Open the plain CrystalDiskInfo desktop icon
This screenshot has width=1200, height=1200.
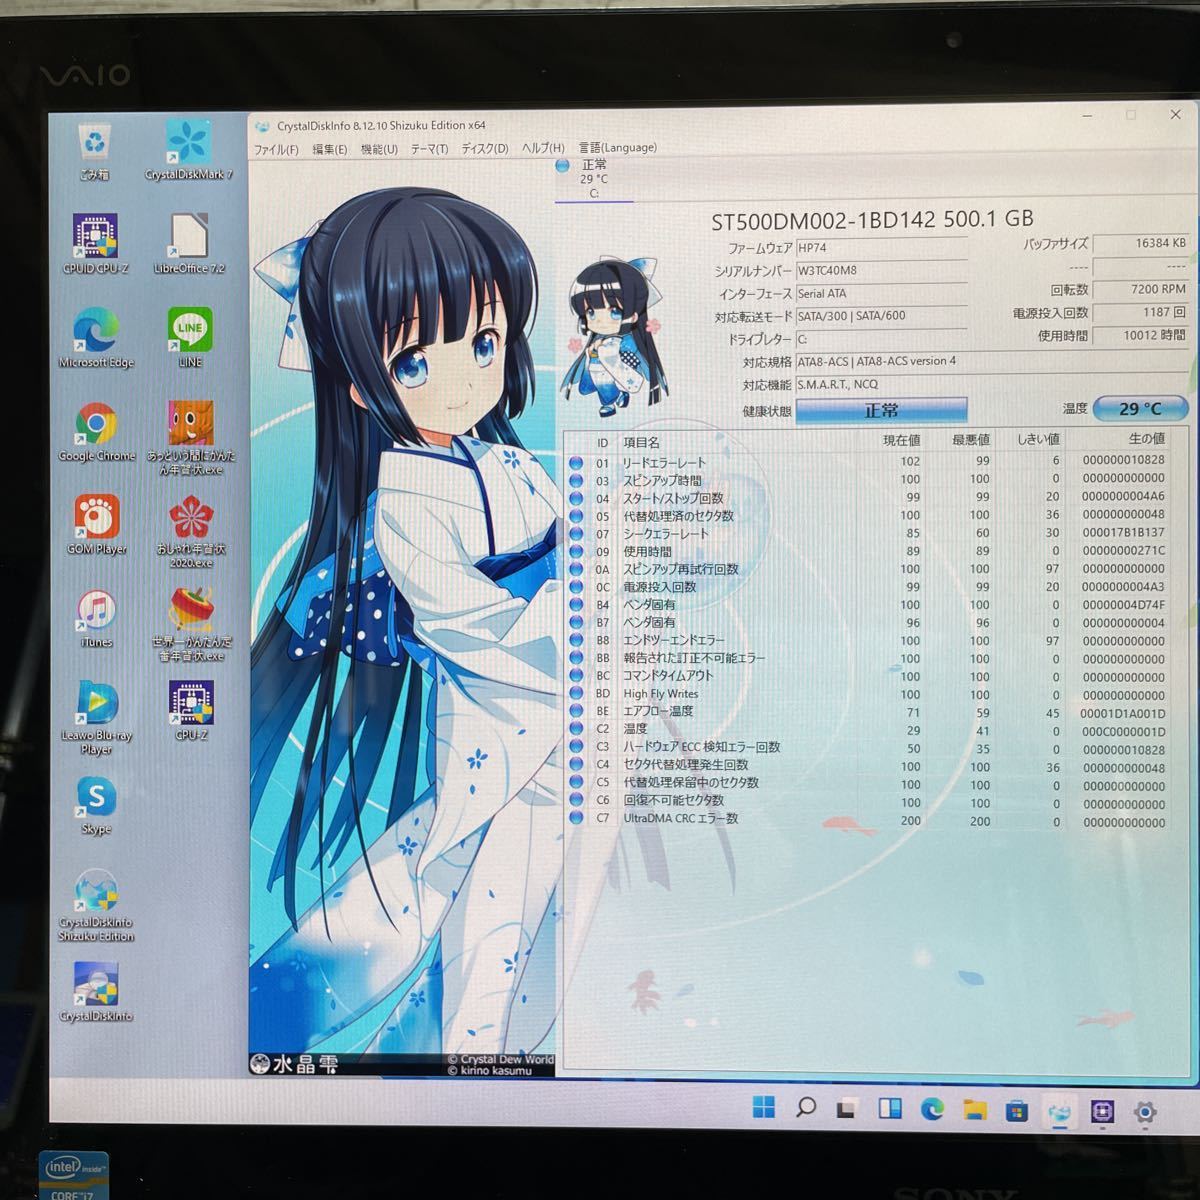pos(96,992)
